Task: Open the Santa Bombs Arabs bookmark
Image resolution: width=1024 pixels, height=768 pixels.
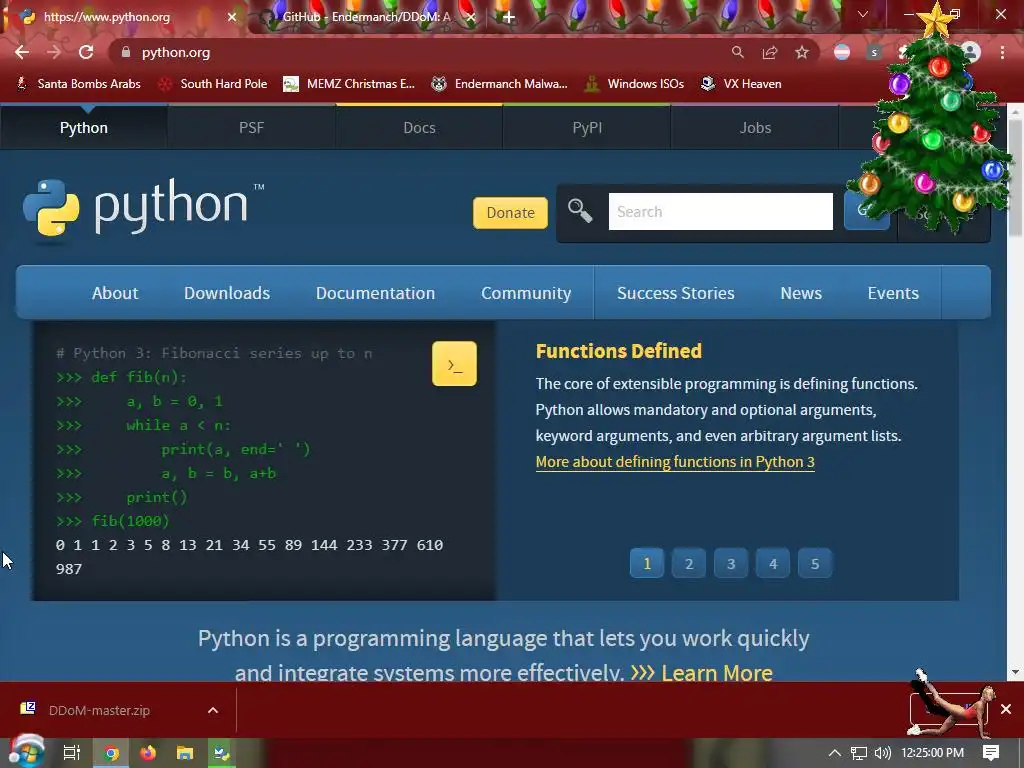Action: pos(78,84)
